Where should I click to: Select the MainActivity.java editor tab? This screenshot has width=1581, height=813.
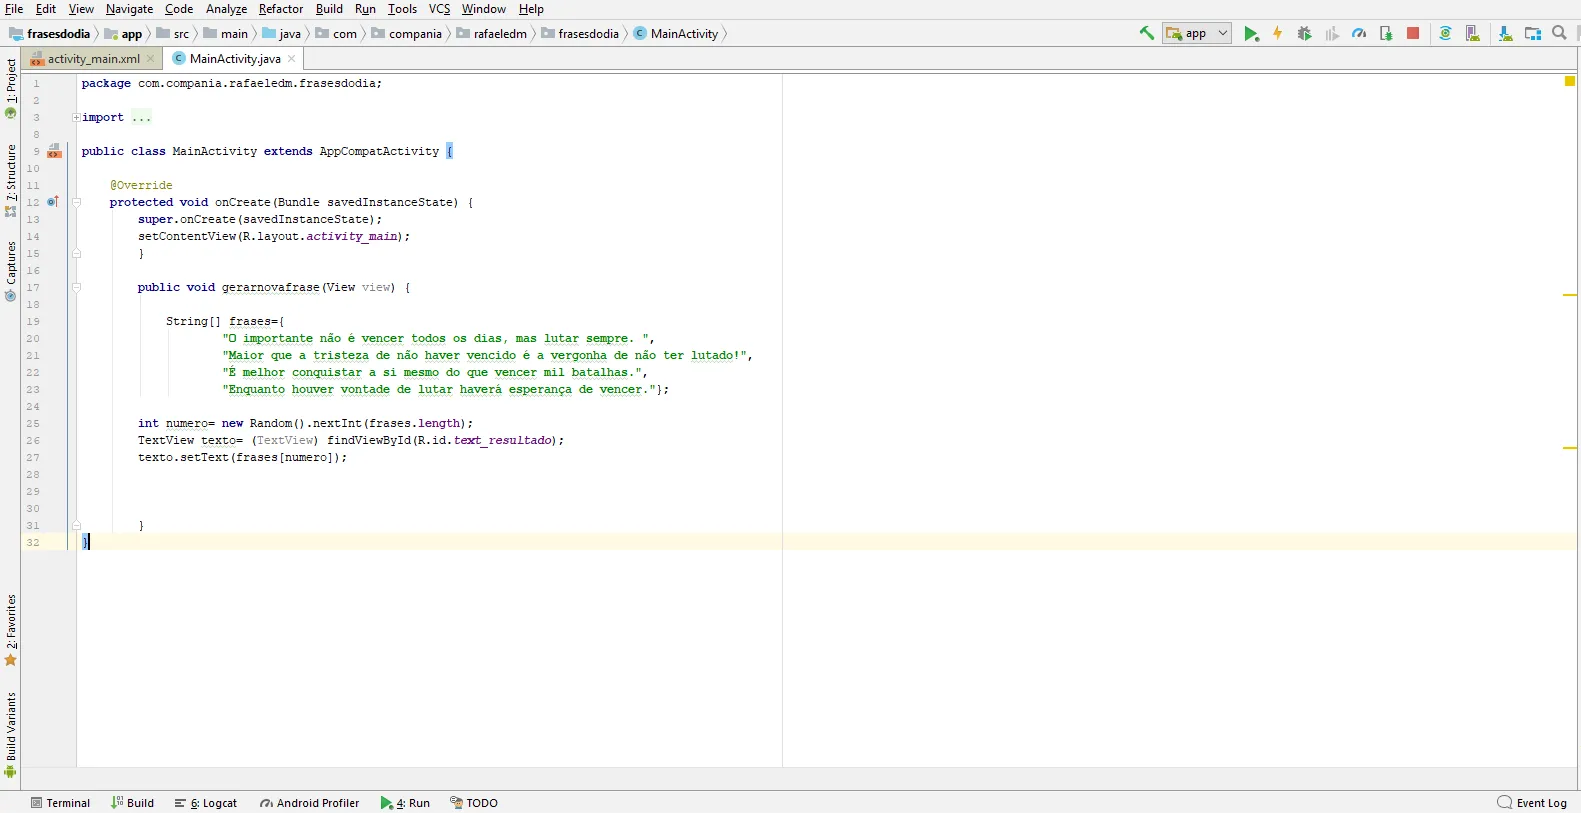tap(234, 59)
